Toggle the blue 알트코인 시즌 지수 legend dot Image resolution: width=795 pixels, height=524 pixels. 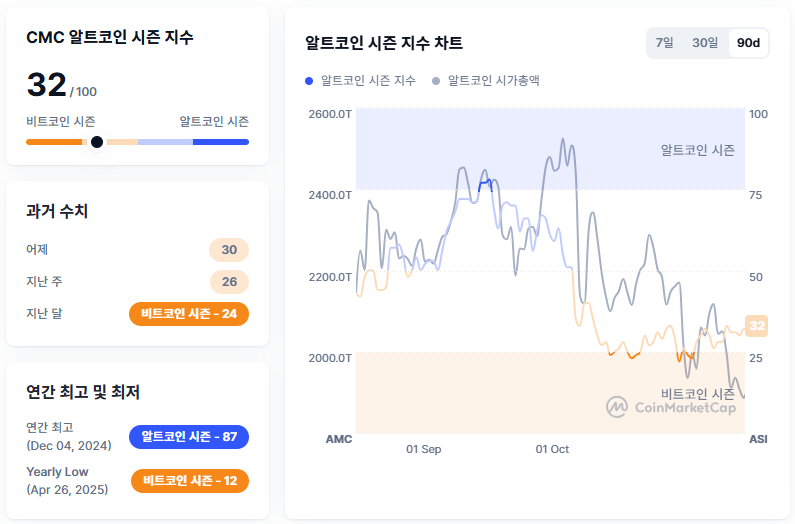(309, 80)
